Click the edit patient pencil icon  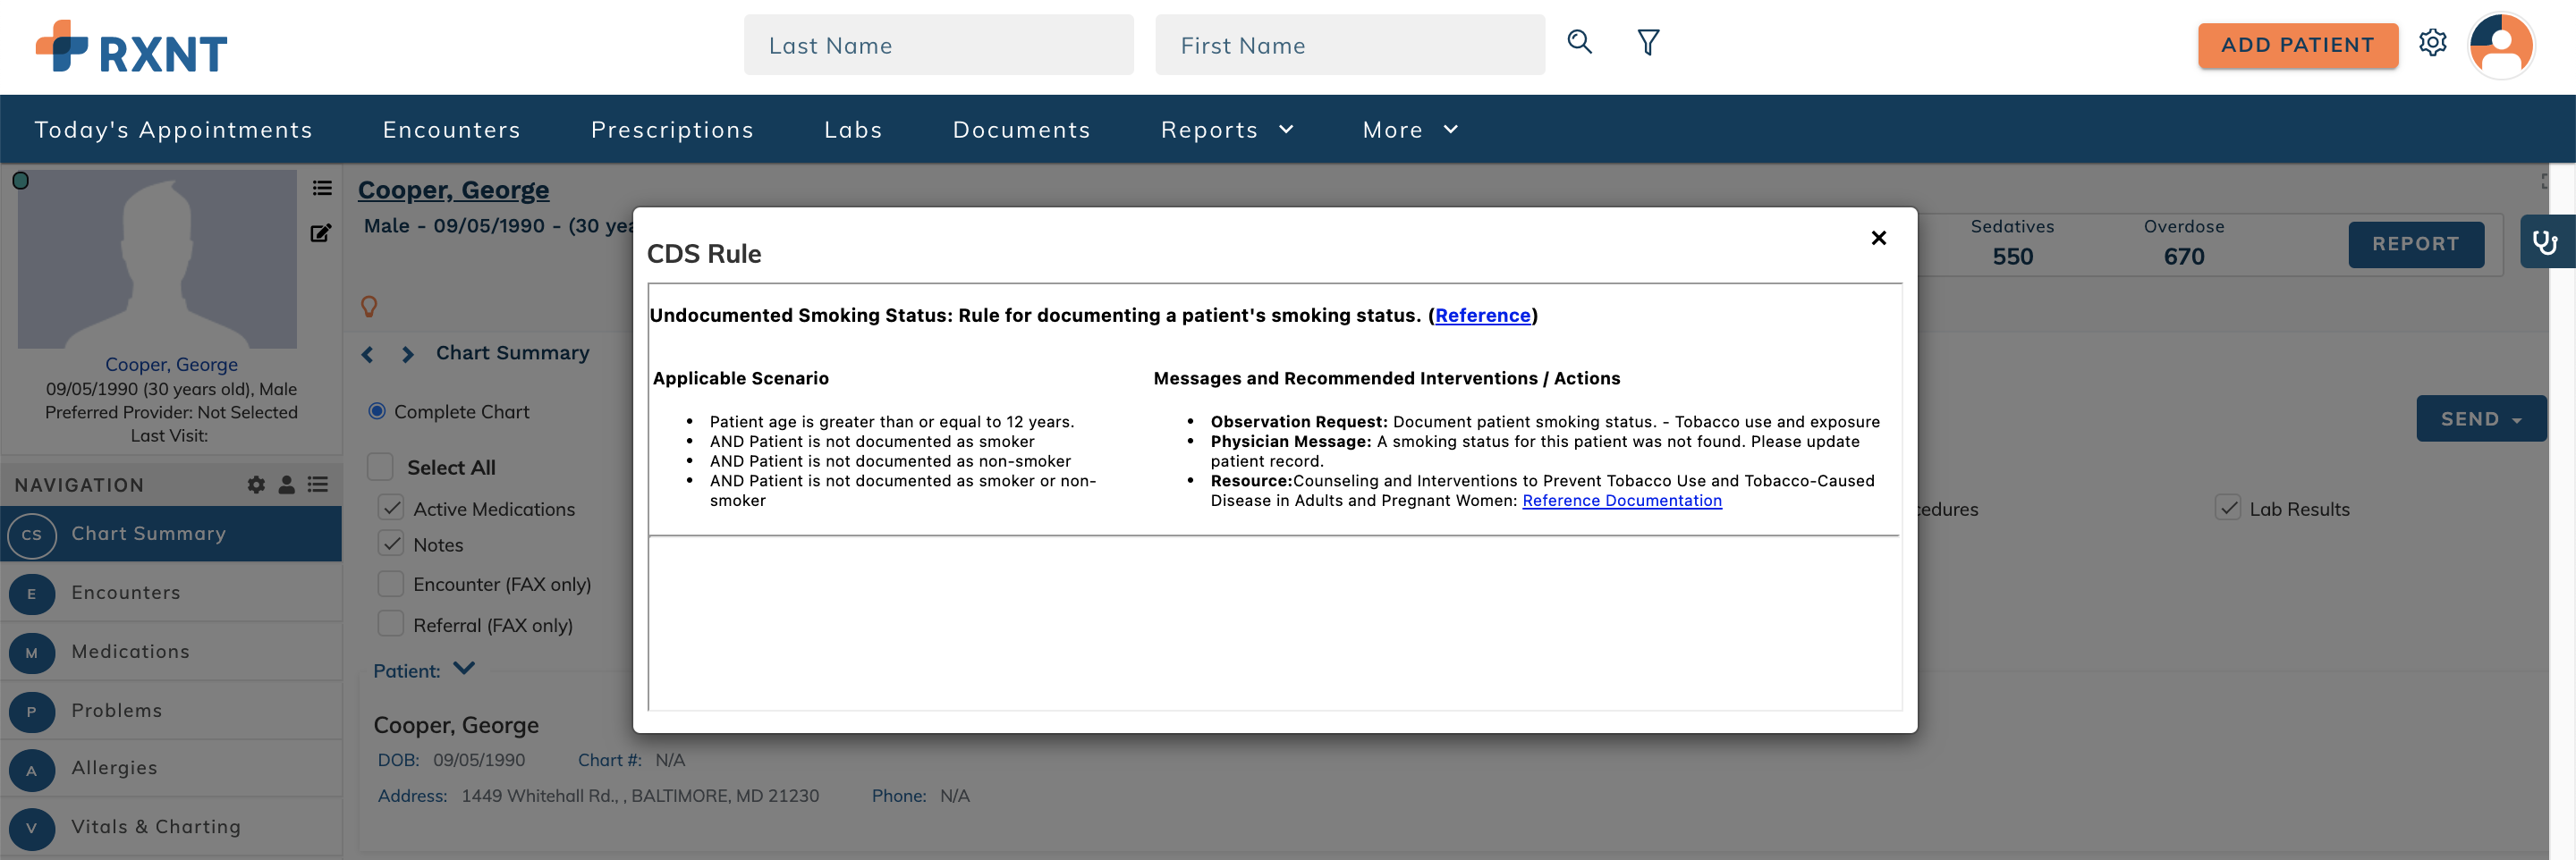(x=321, y=233)
